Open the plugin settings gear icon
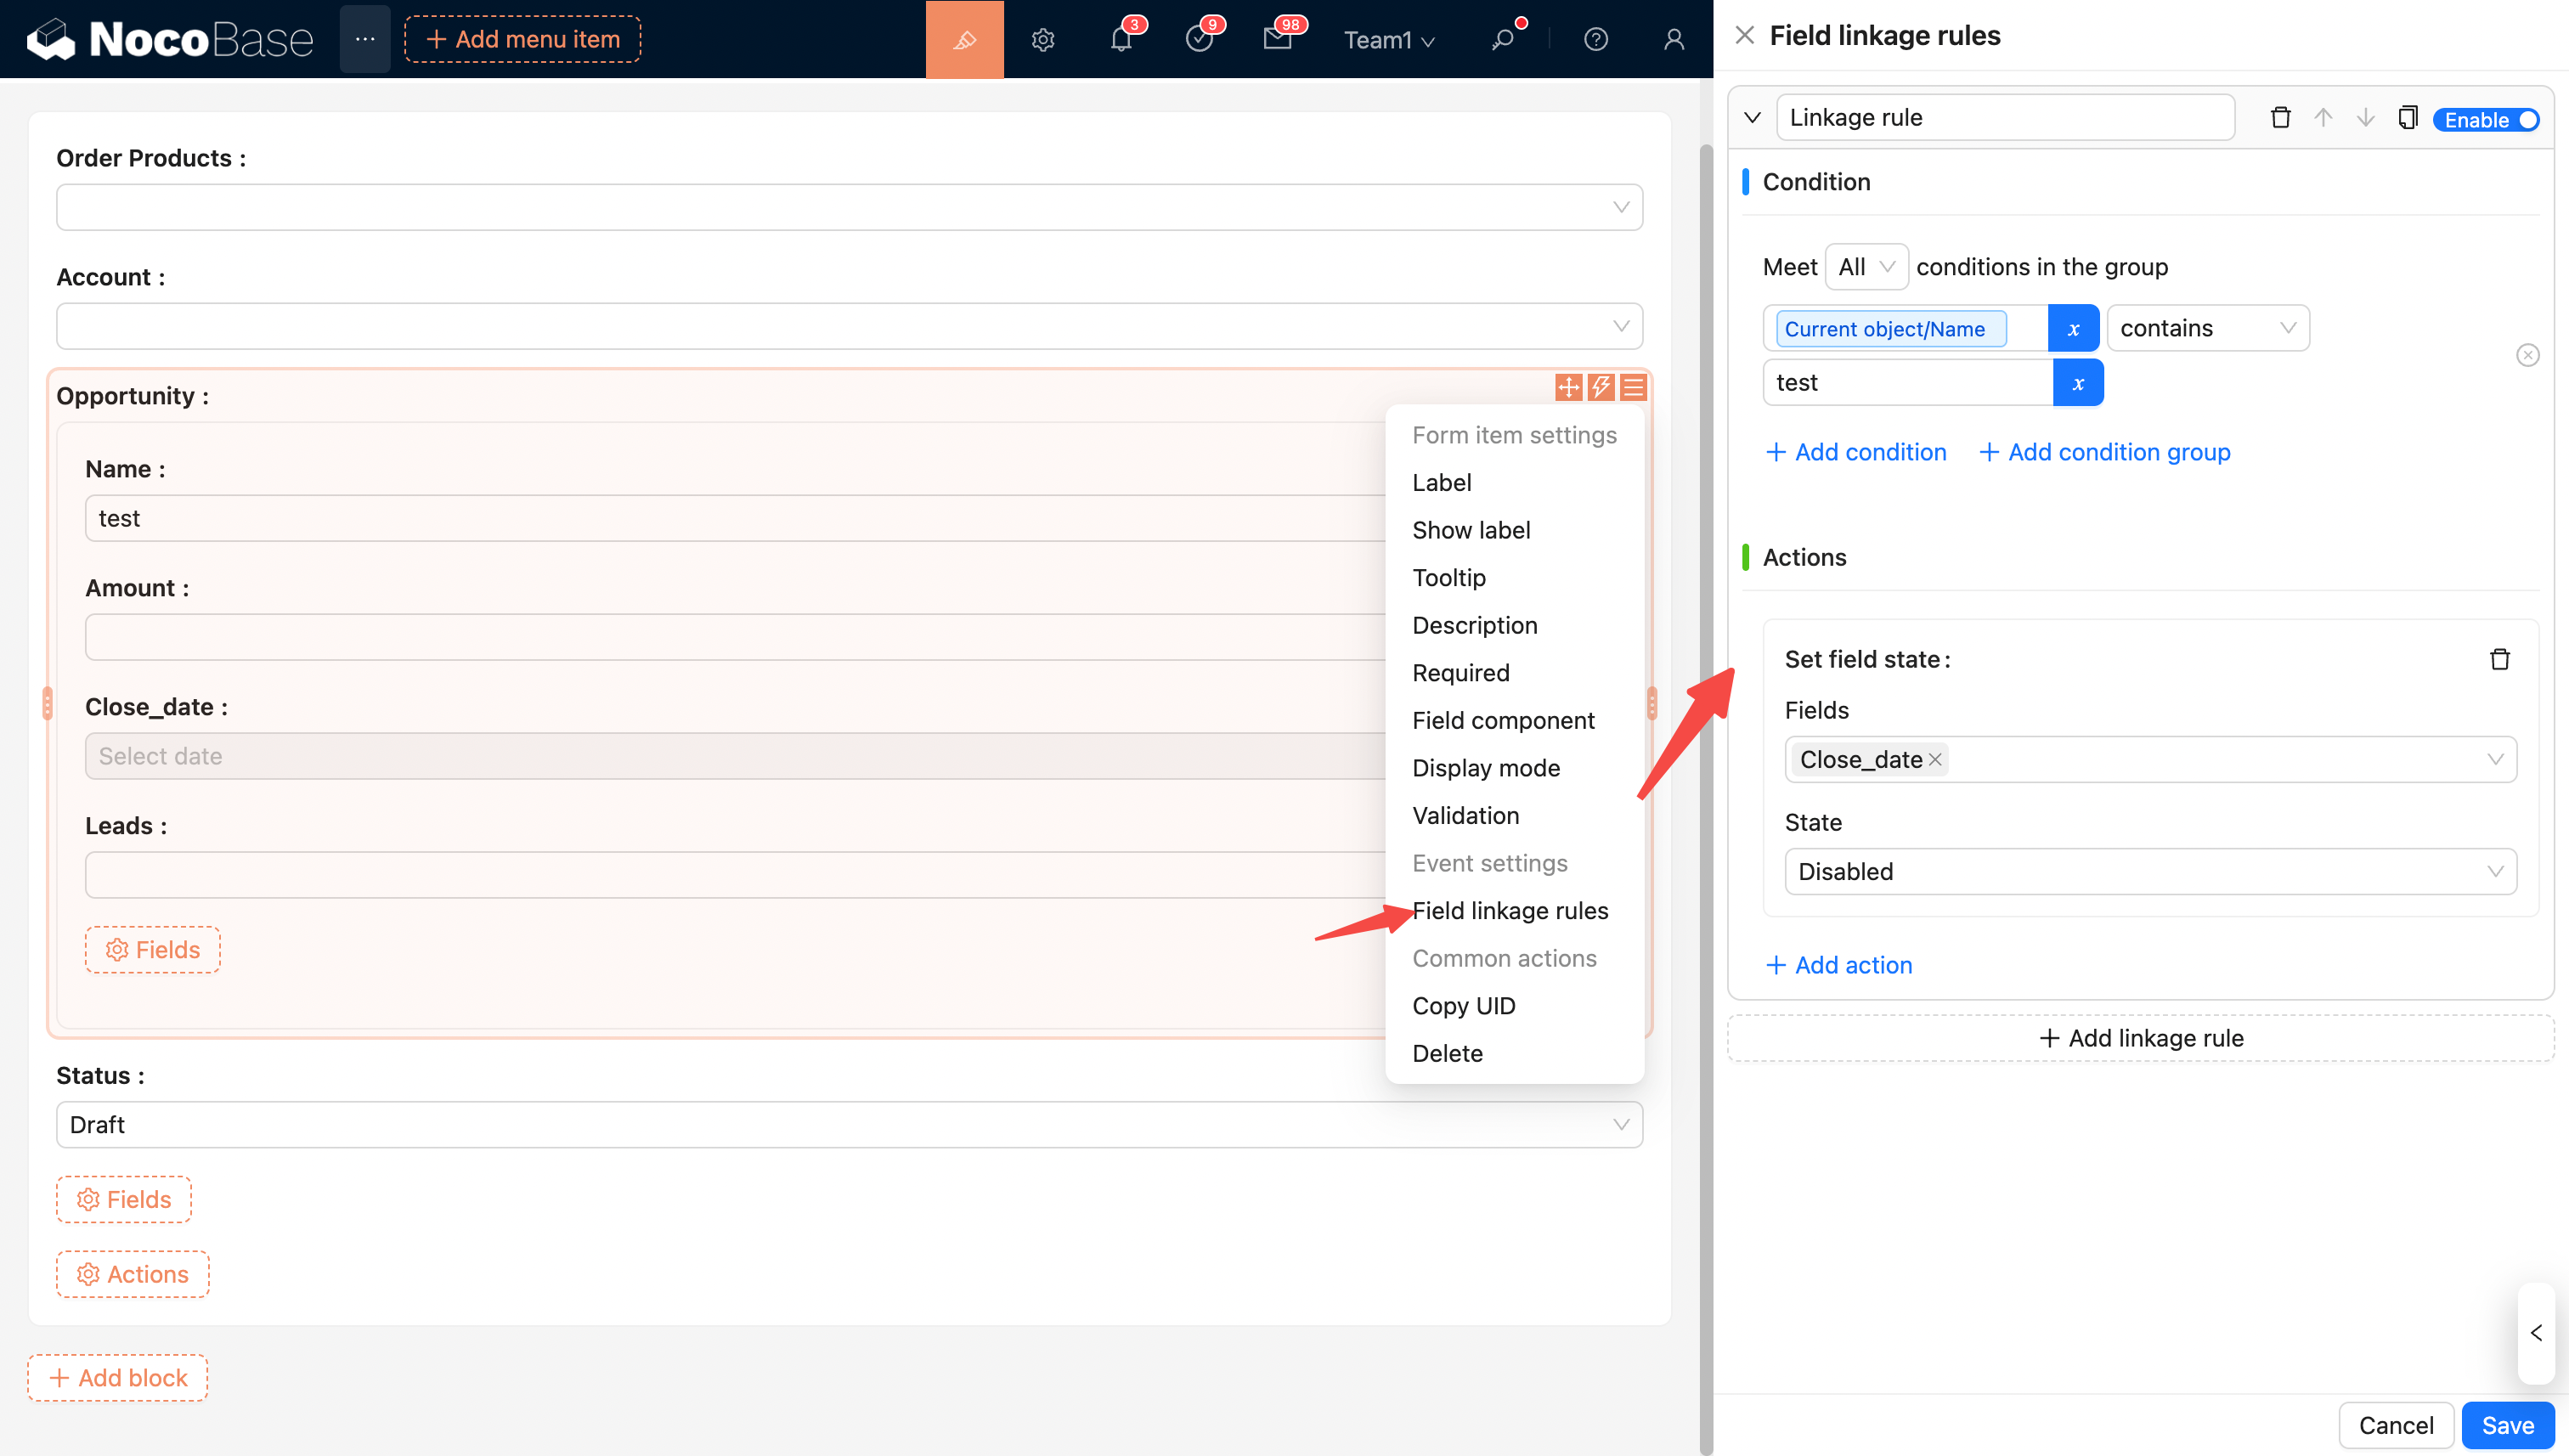 coord(1043,40)
